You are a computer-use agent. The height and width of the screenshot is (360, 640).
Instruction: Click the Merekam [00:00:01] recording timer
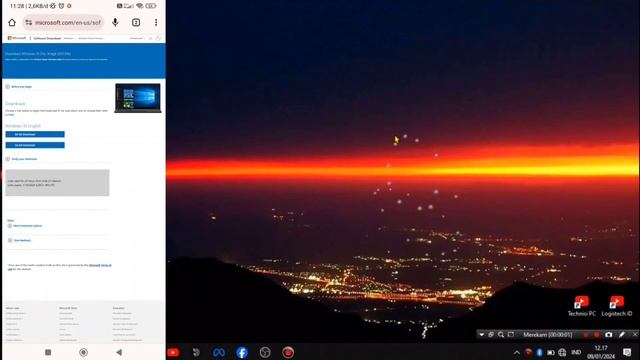click(x=548, y=335)
